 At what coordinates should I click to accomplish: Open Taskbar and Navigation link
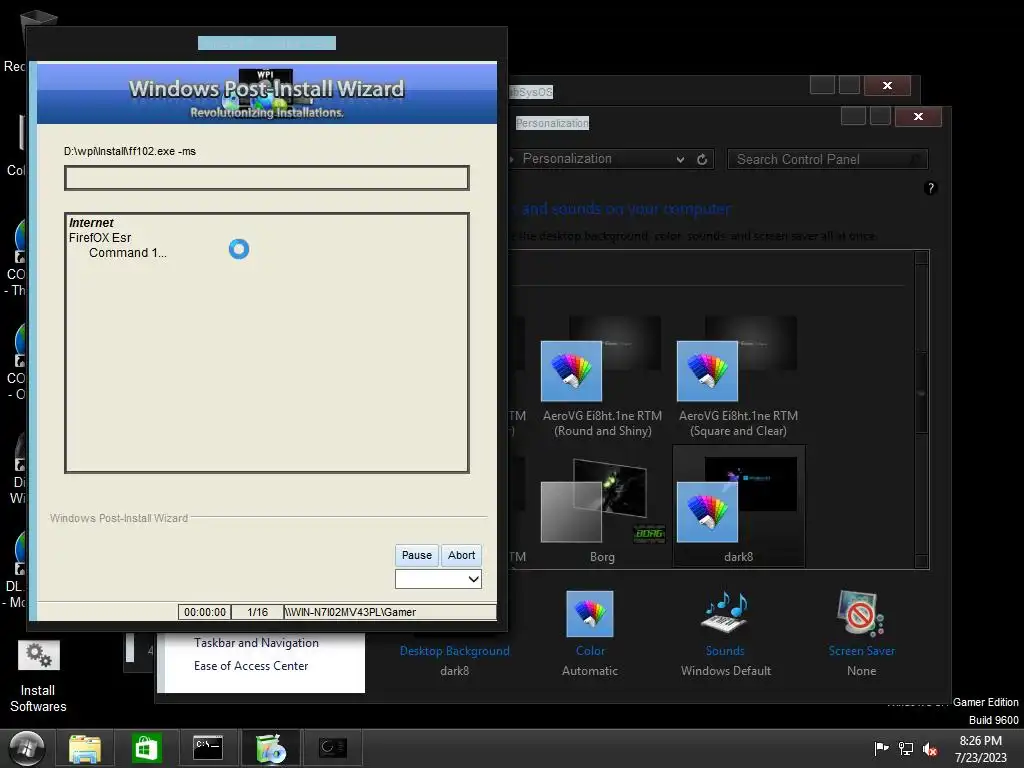click(256, 643)
